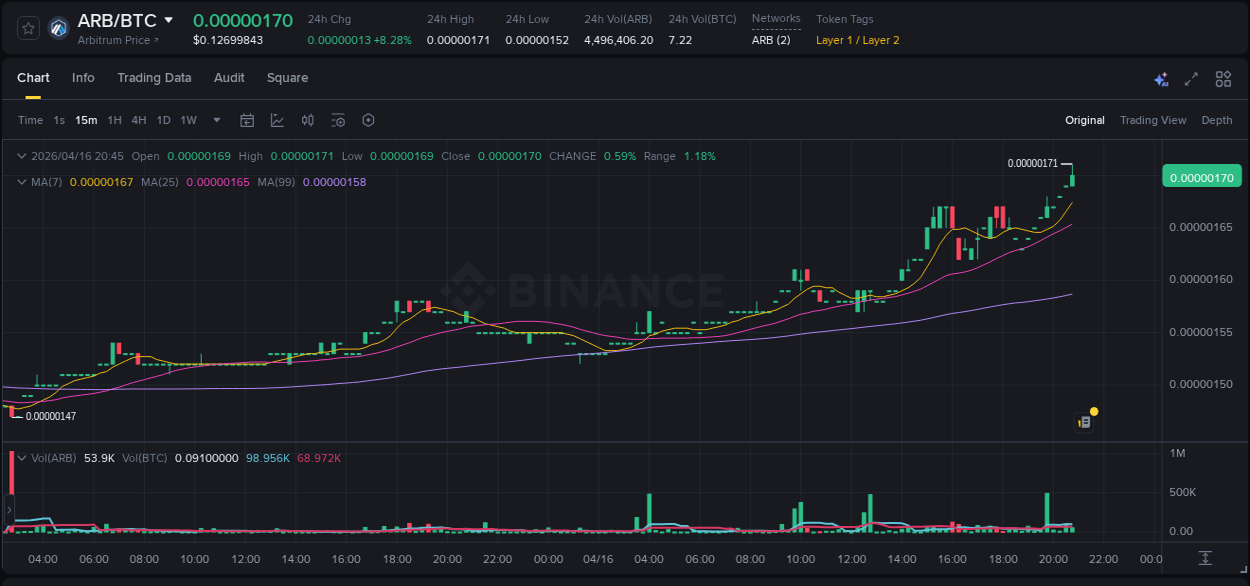Open the chart display settings icon
The height and width of the screenshot is (586, 1250).
(338, 120)
